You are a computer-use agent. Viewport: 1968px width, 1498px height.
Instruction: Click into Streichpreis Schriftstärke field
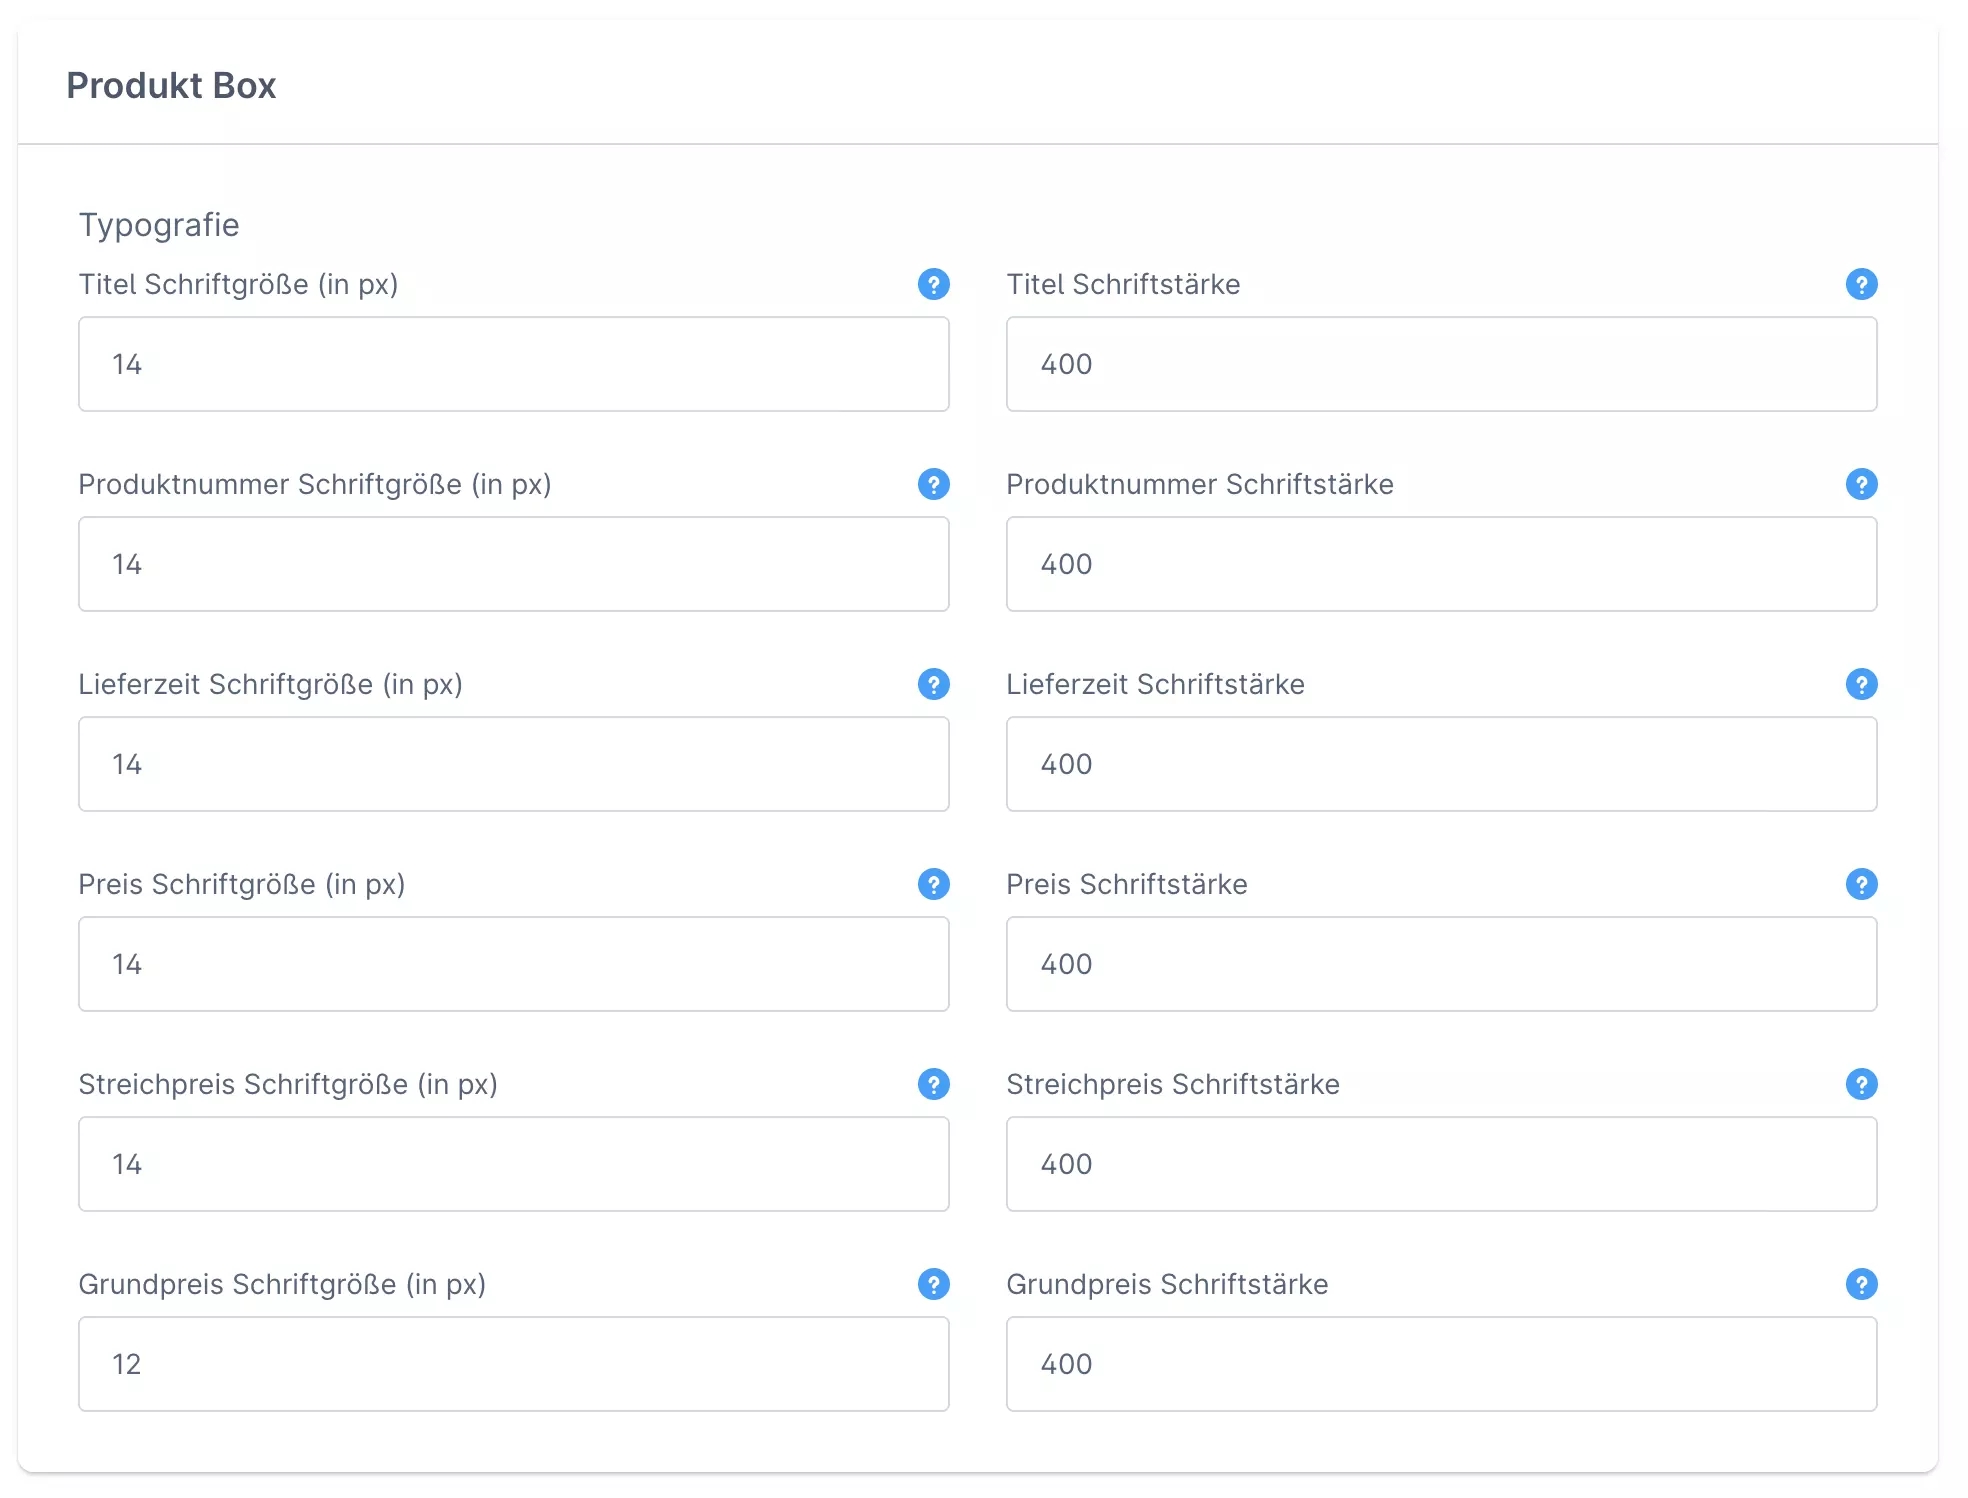point(1441,1164)
